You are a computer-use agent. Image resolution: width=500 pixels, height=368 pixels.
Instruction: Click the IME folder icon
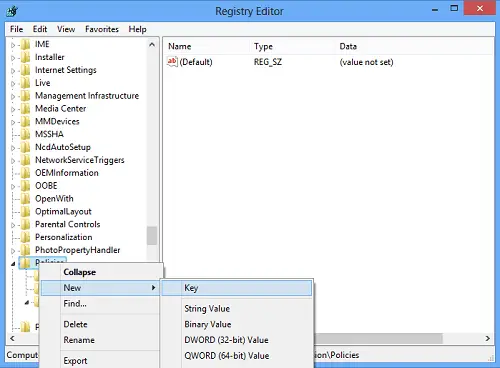click(x=25, y=44)
